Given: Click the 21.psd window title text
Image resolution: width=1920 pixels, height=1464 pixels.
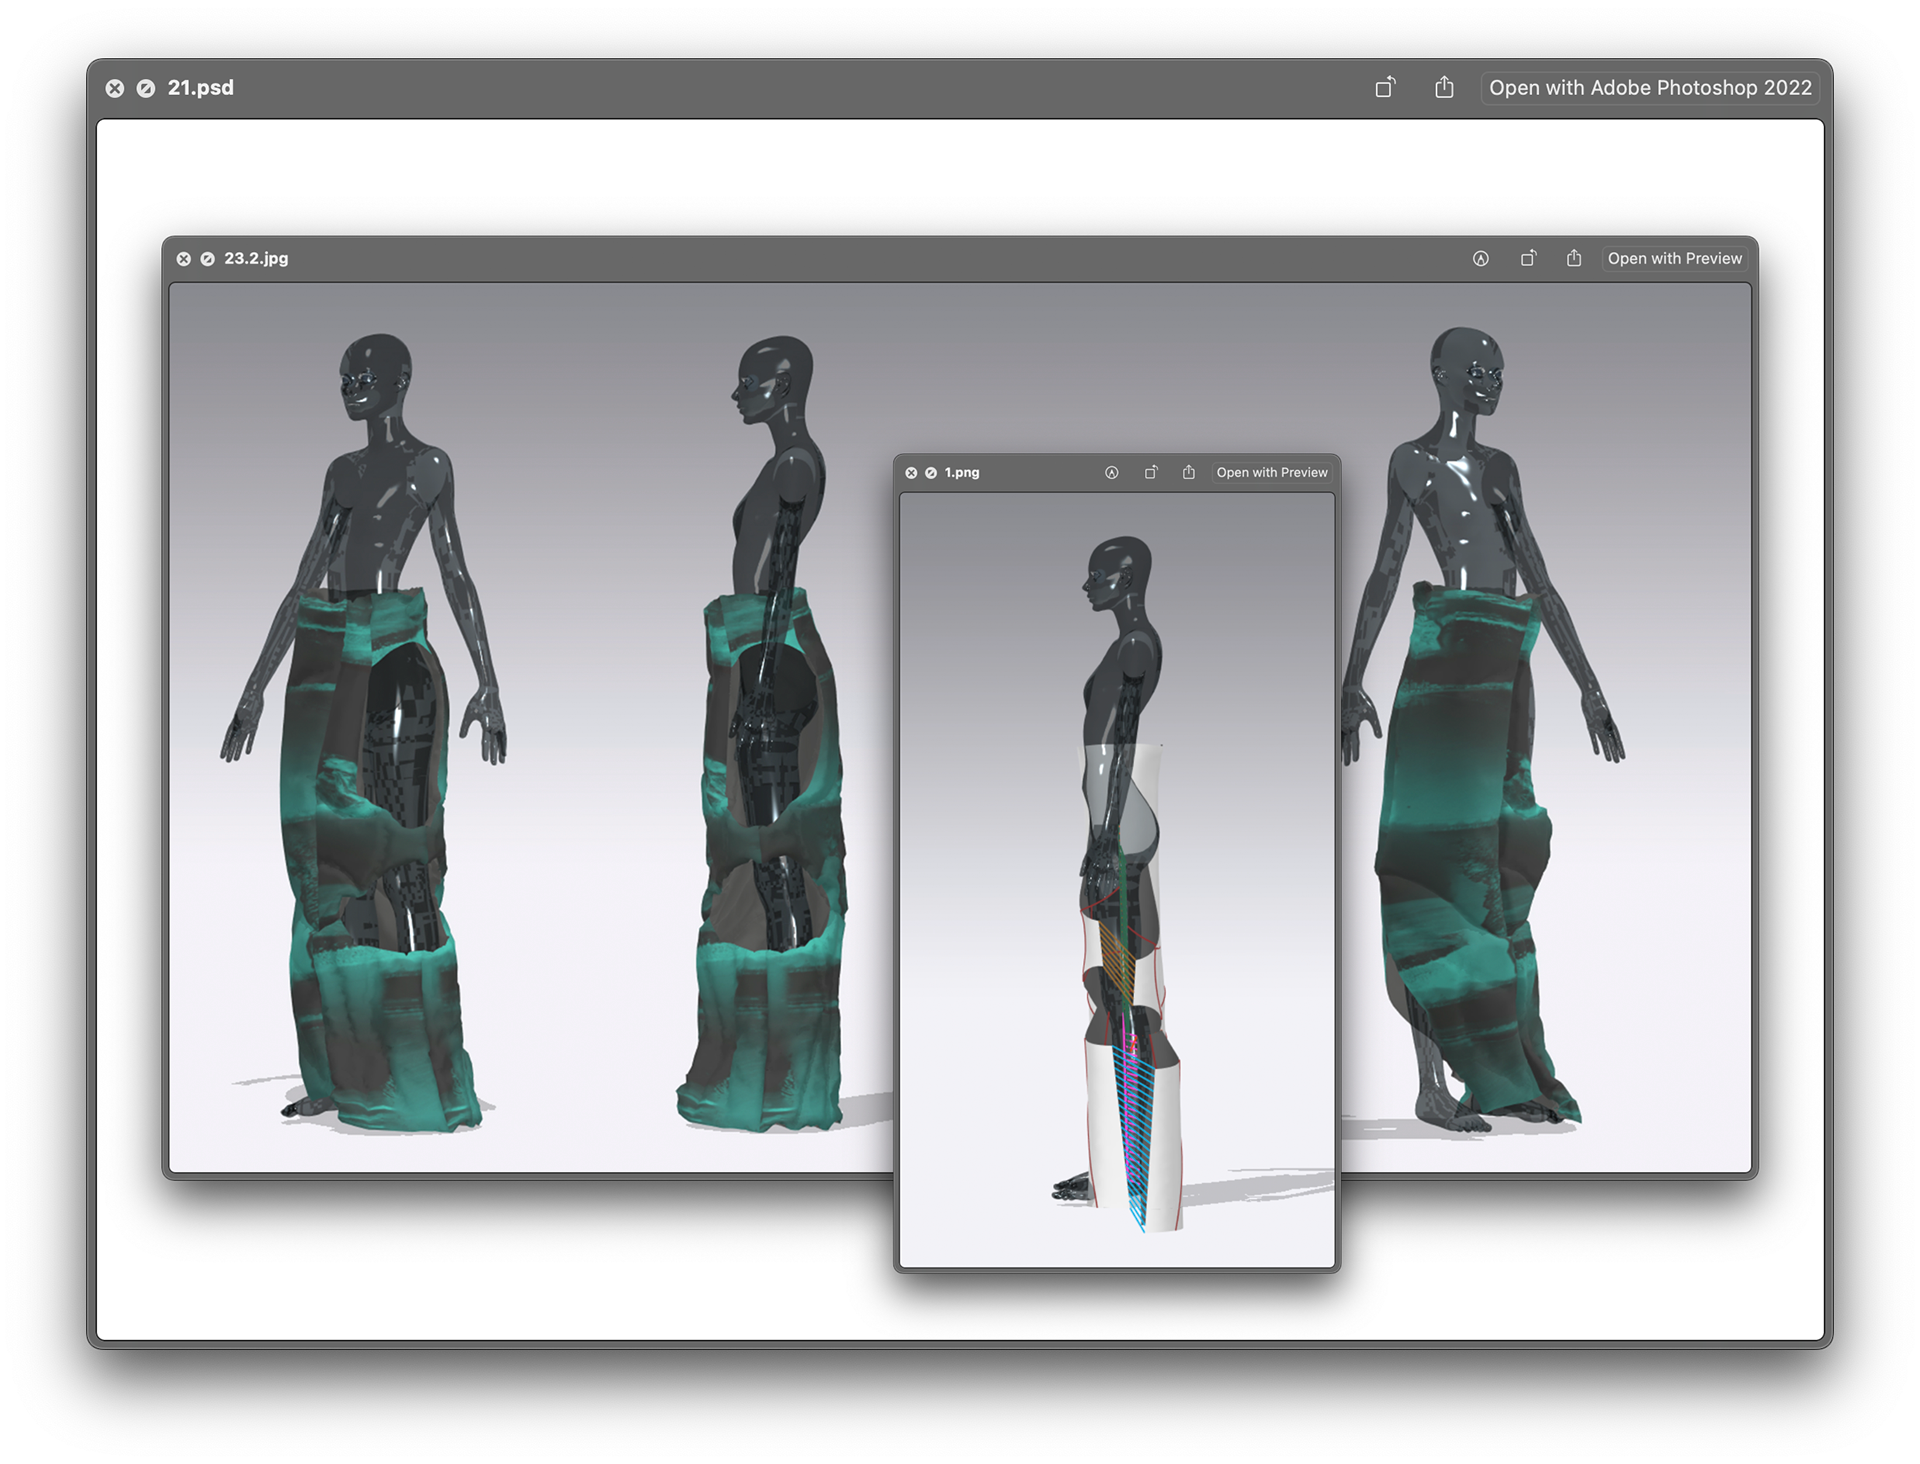Looking at the screenshot, I should (200, 88).
